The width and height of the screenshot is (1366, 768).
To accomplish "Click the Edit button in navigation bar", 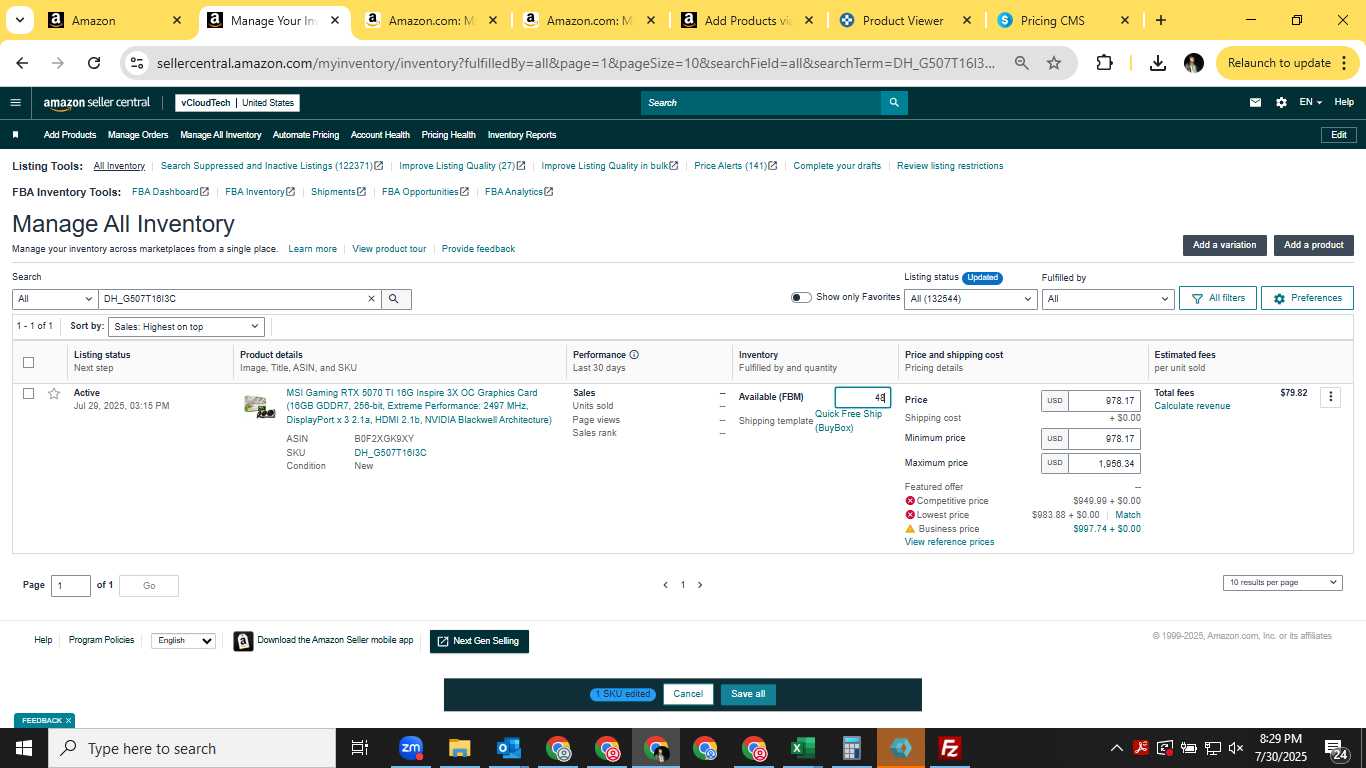I will click(1338, 135).
